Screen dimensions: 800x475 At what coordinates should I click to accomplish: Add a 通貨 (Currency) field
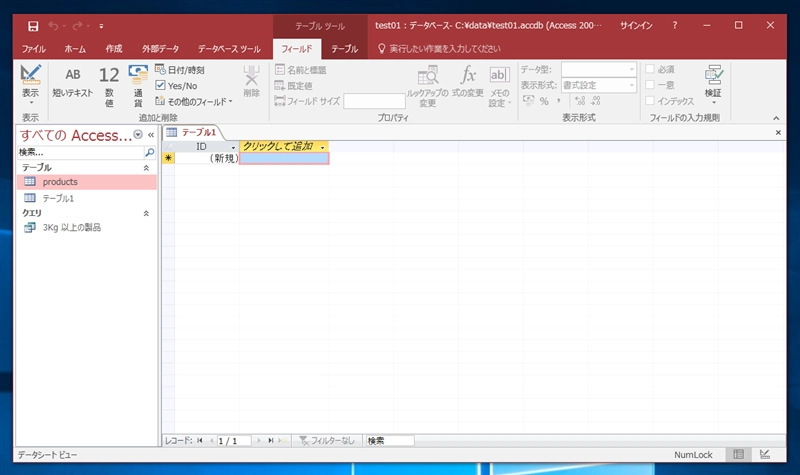[x=138, y=86]
